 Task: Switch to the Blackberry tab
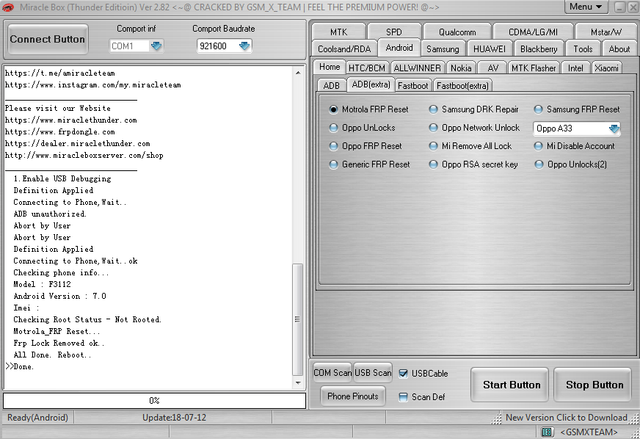click(x=539, y=49)
